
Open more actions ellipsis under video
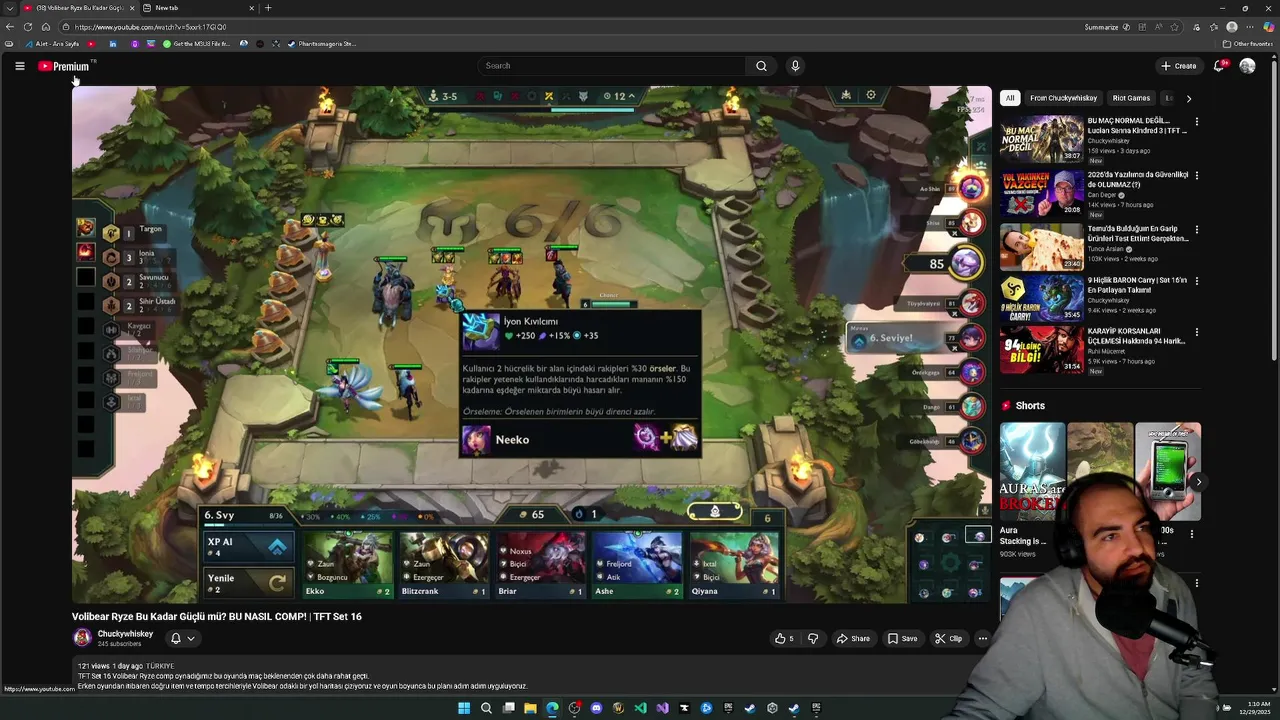983,638
